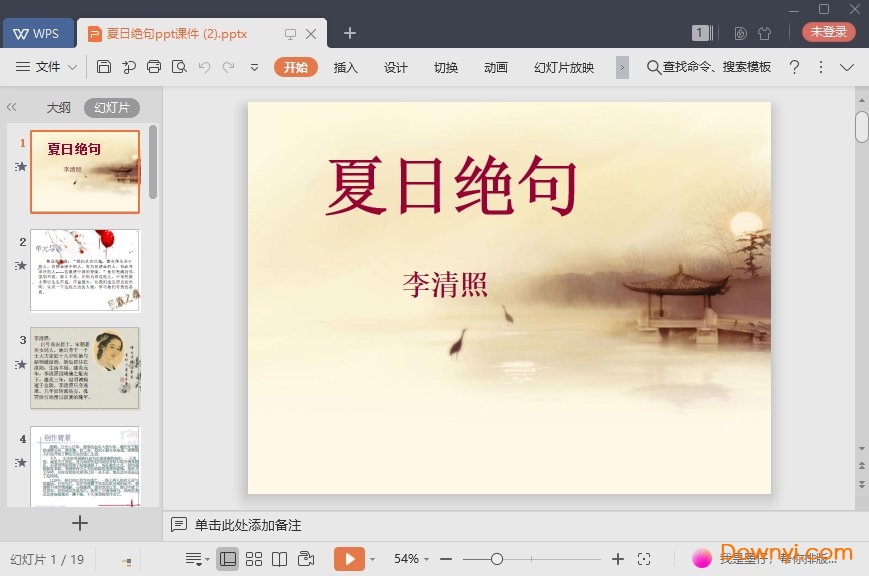Print the document

click(154, 67)
